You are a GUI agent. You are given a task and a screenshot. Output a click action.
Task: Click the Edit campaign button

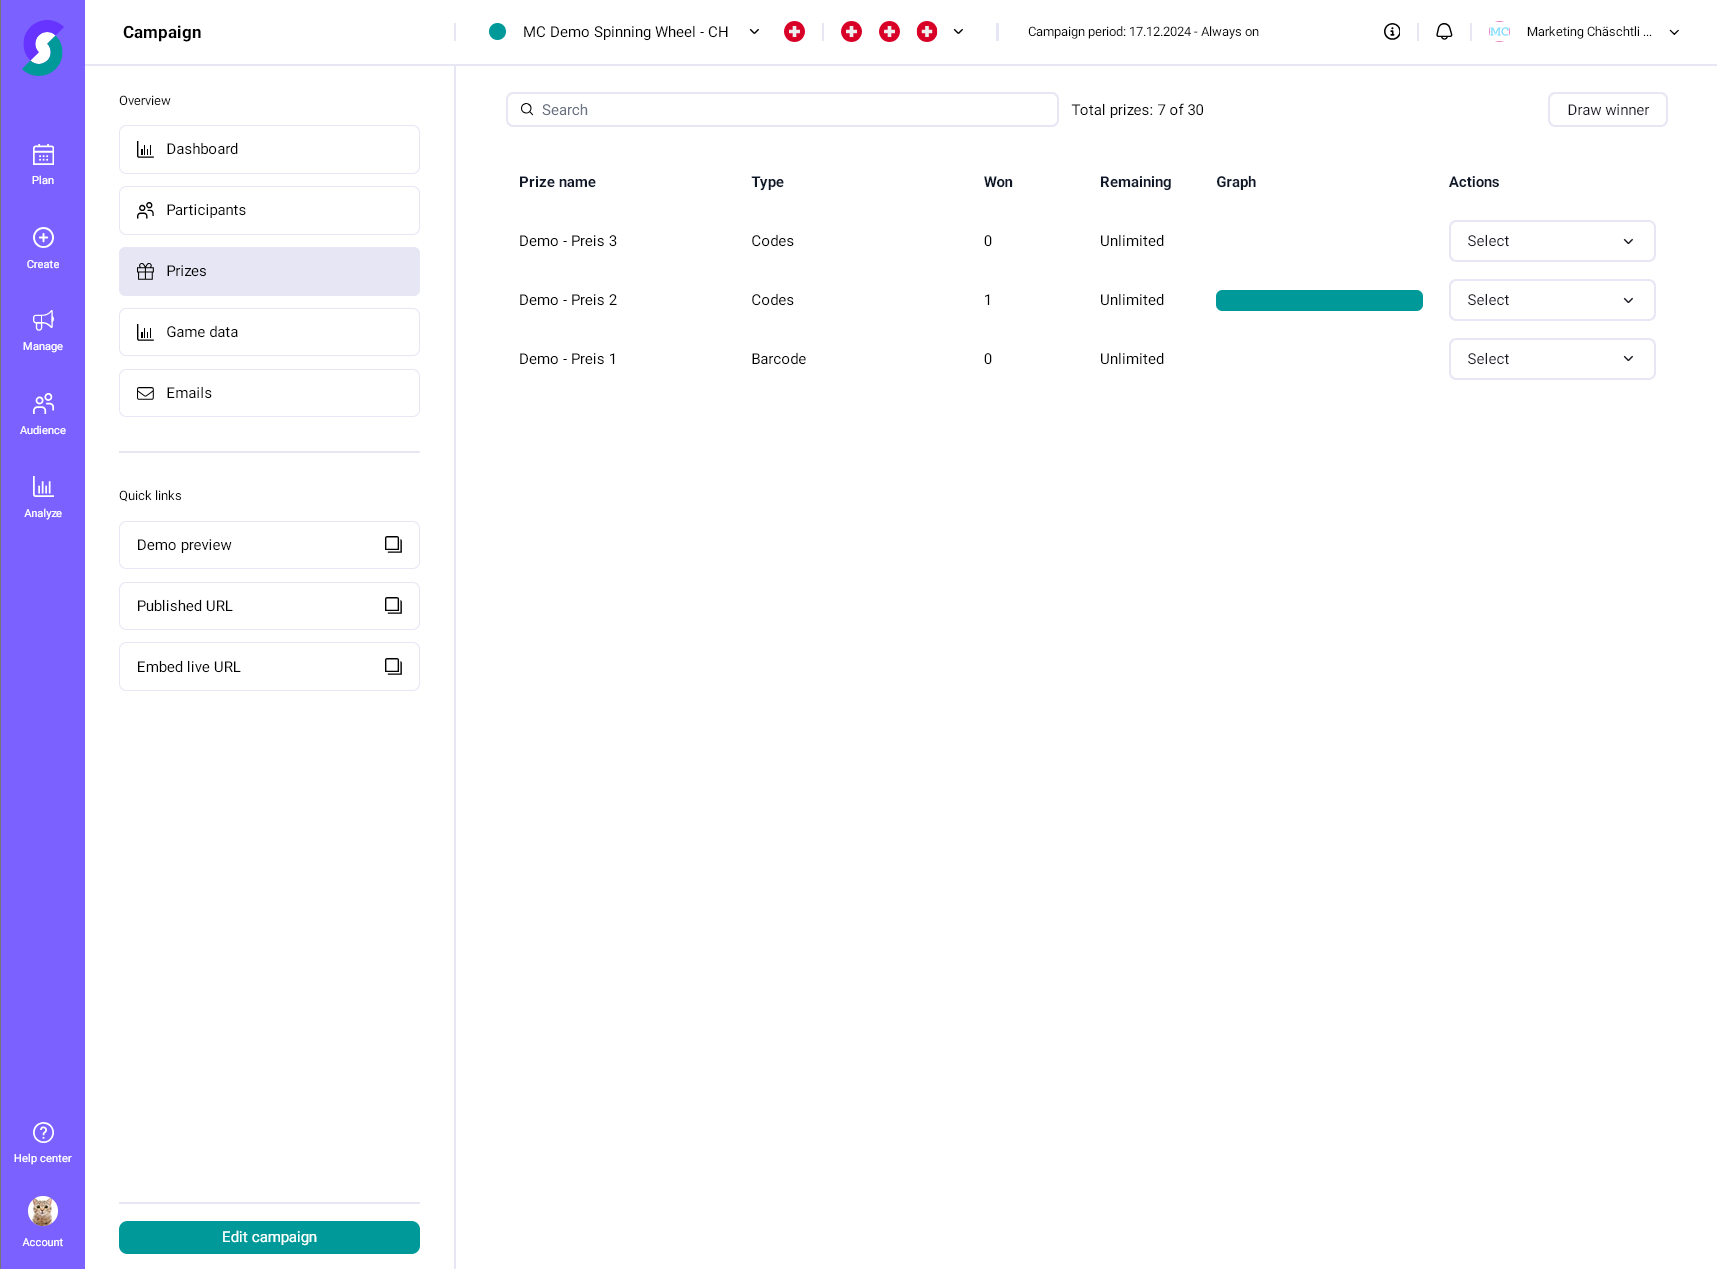269,1237
